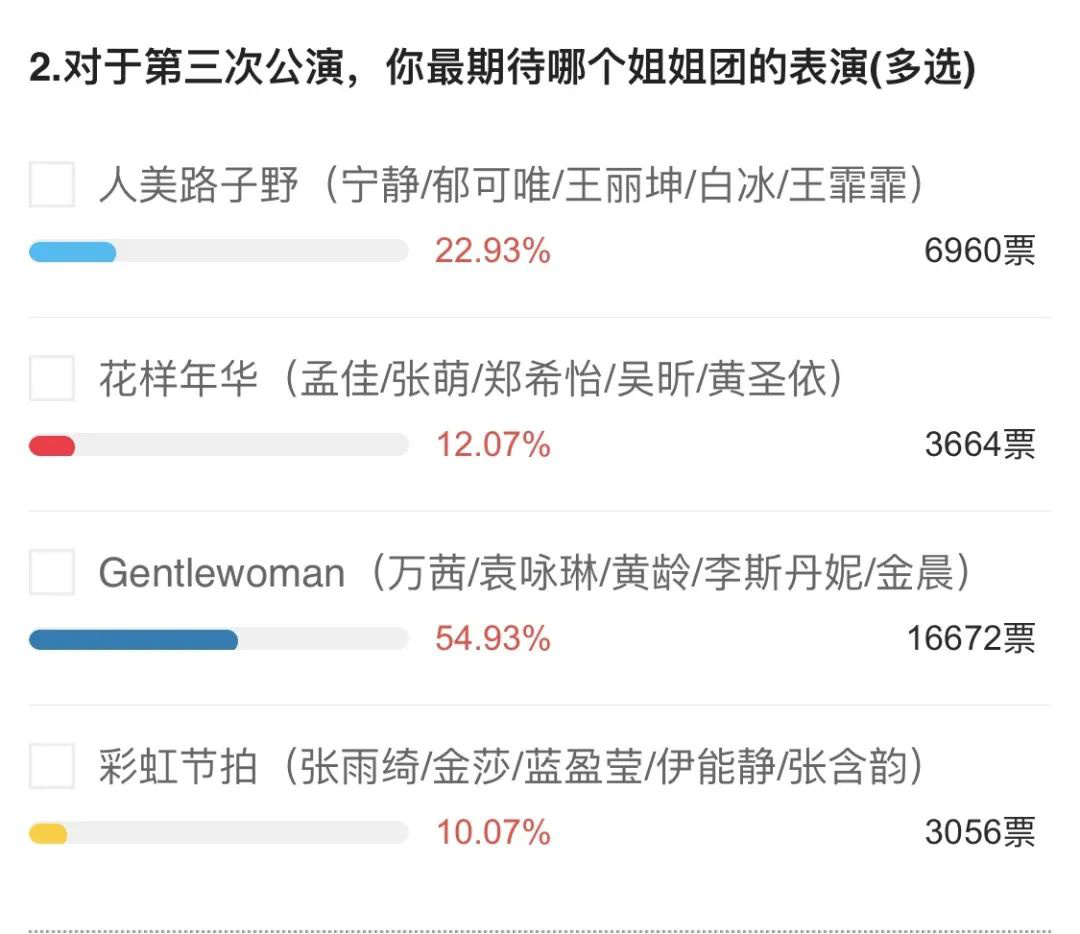This screenshot has height=934, width=1080.
Task: Select the Gentlewoman team label text
Action: (534, 572)
